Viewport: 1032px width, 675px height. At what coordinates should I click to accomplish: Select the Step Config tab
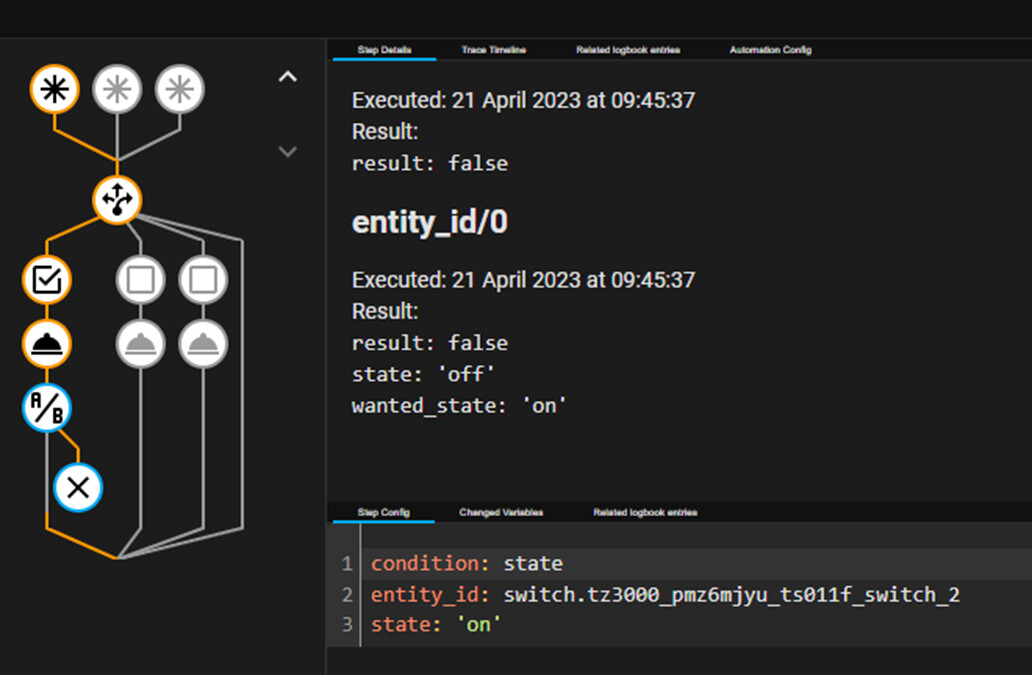point(384,512)
